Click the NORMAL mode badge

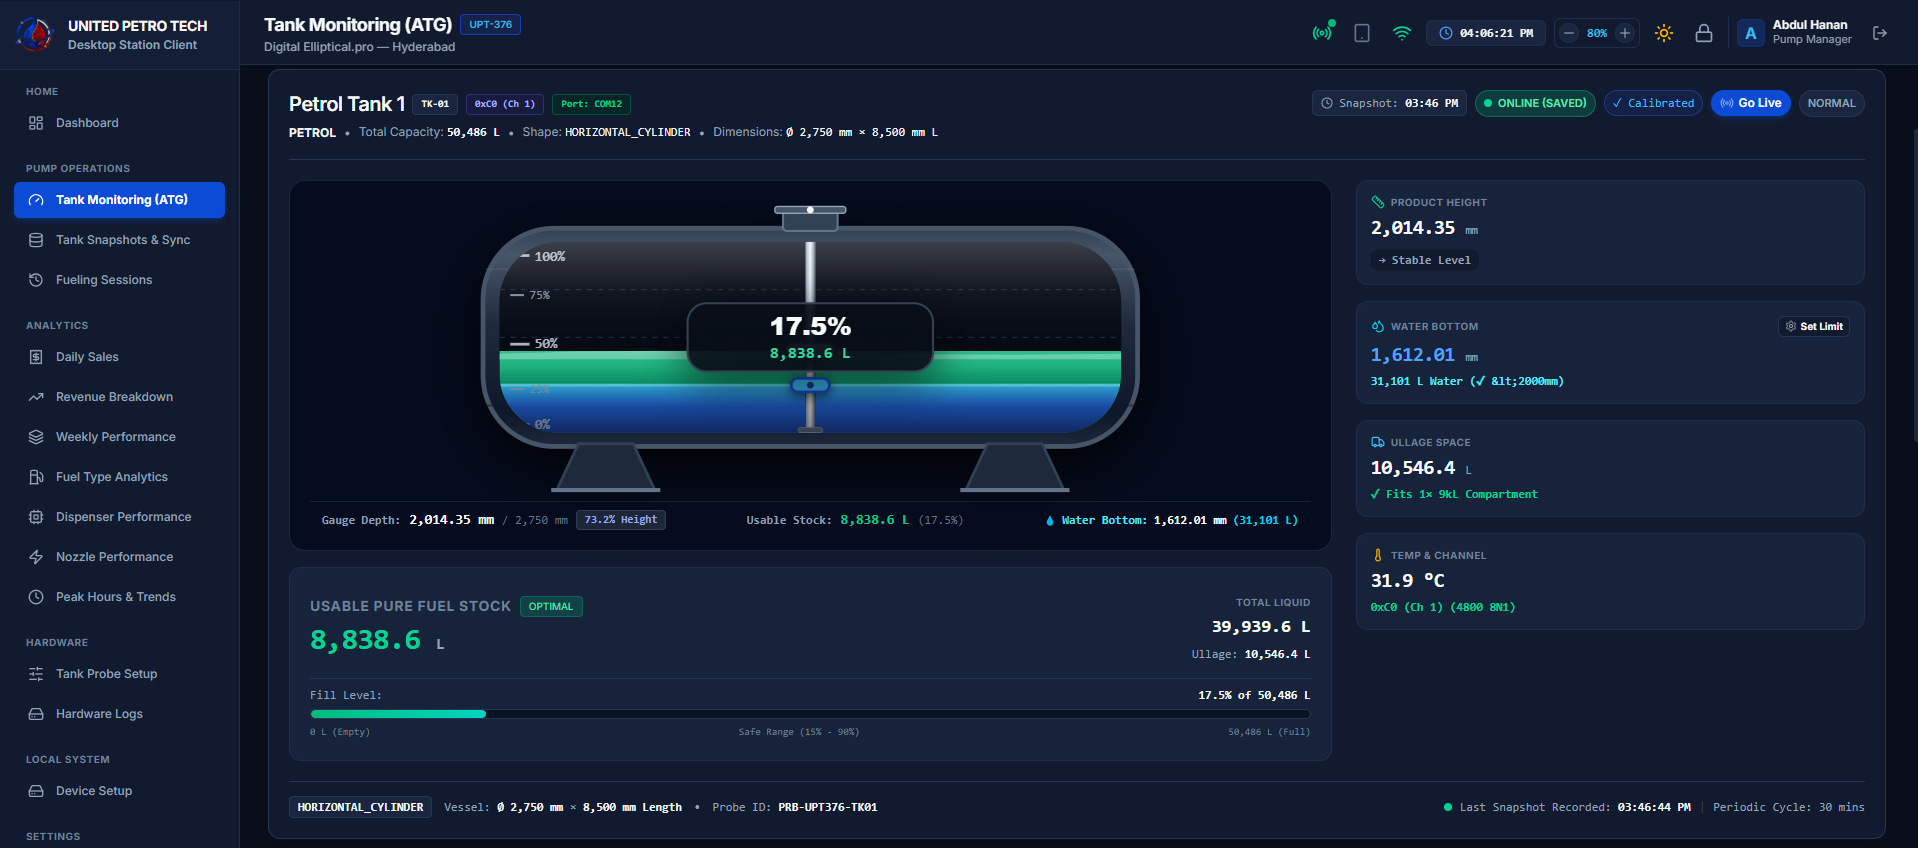tap(1831, 103)
